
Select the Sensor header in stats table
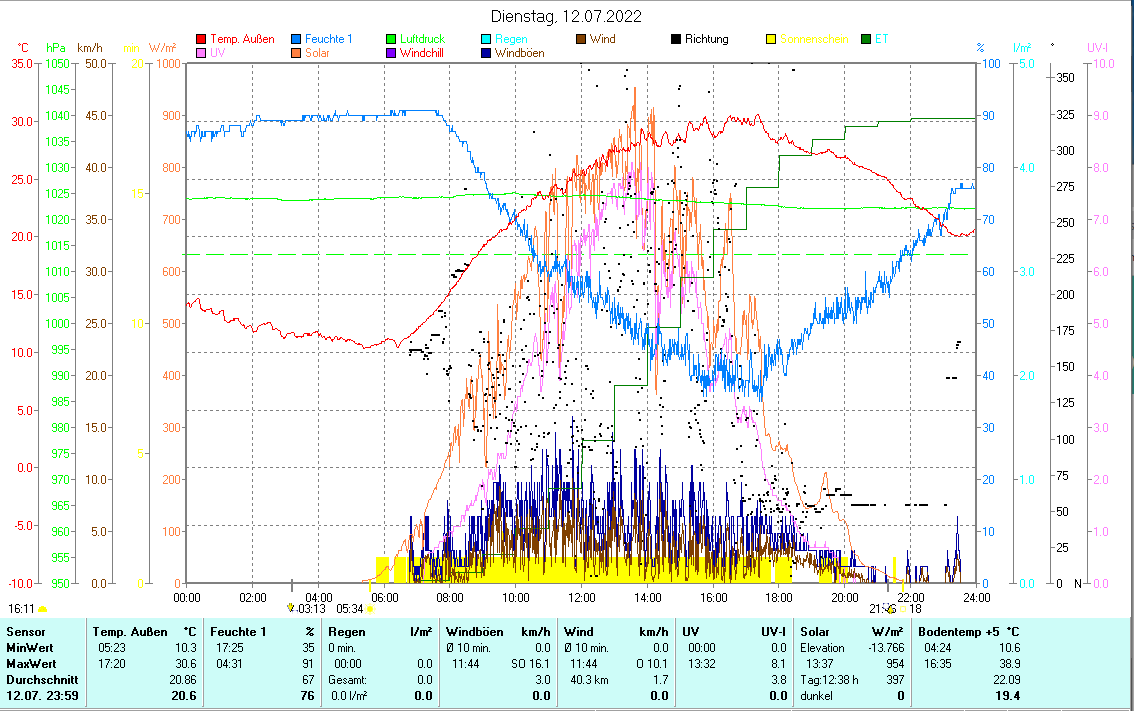(x=27, y=632)
